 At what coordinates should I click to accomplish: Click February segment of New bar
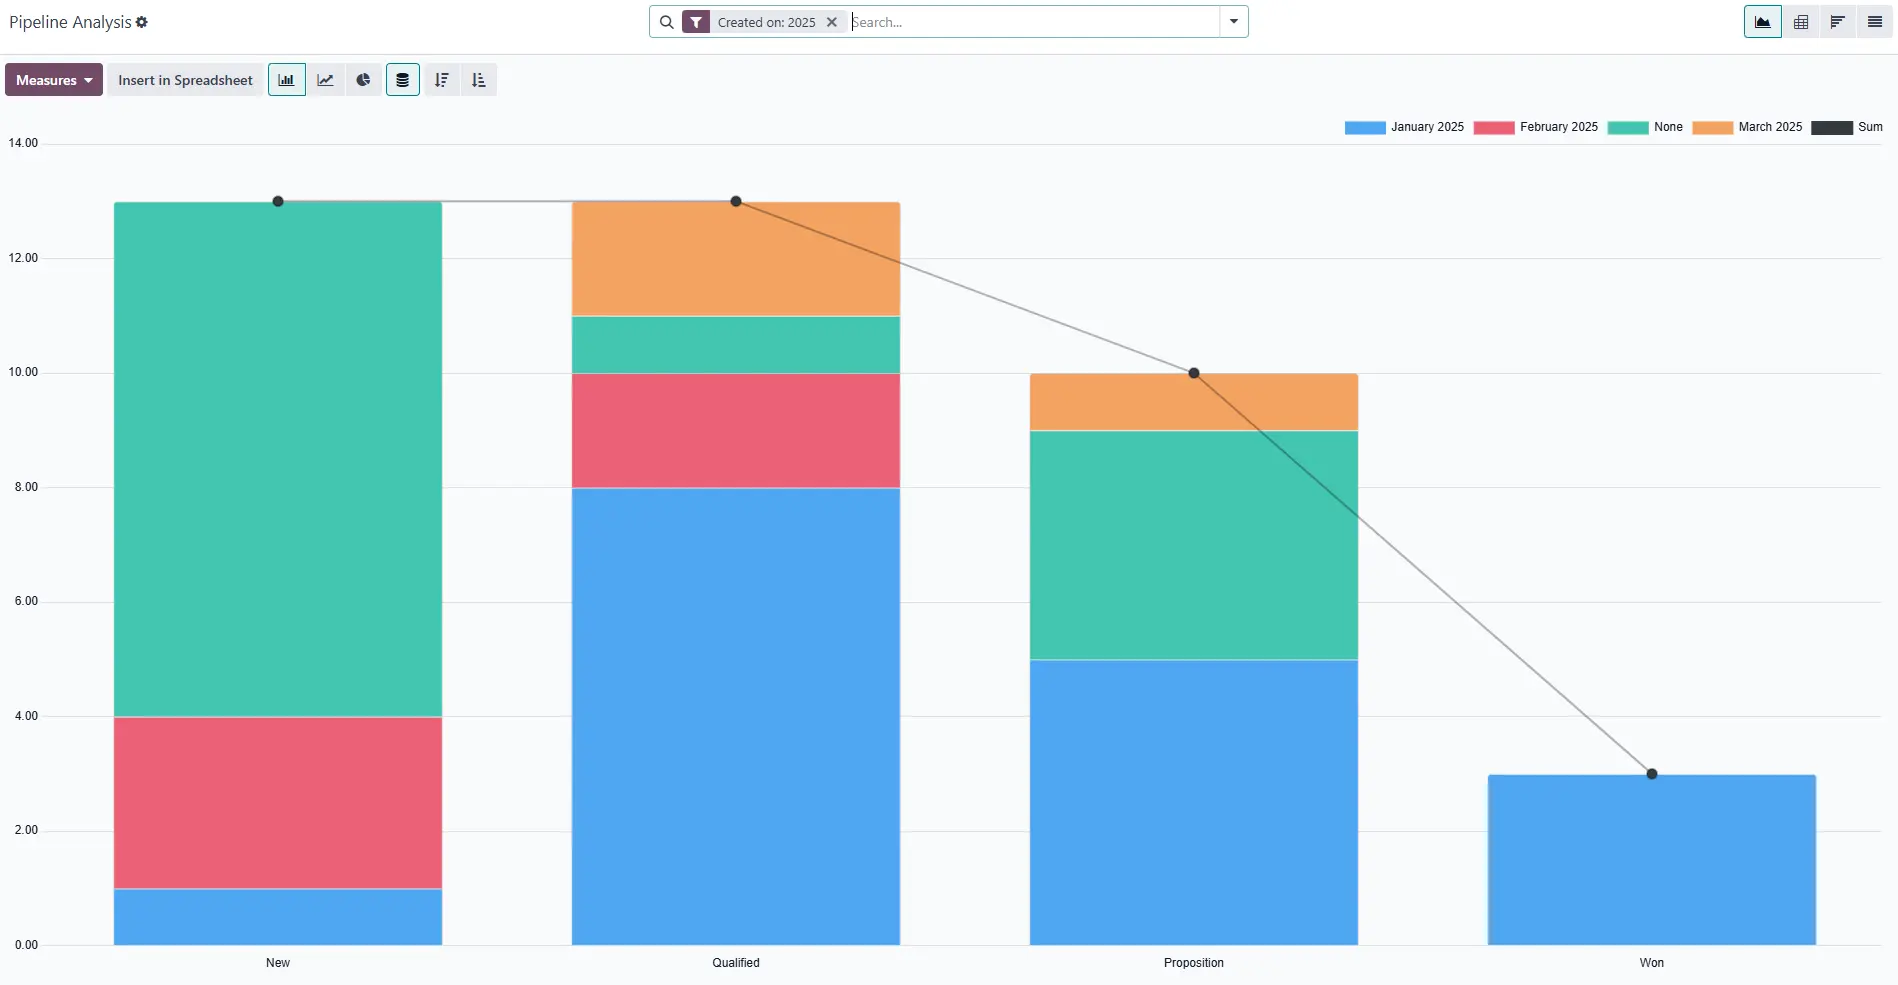(278, 803)
